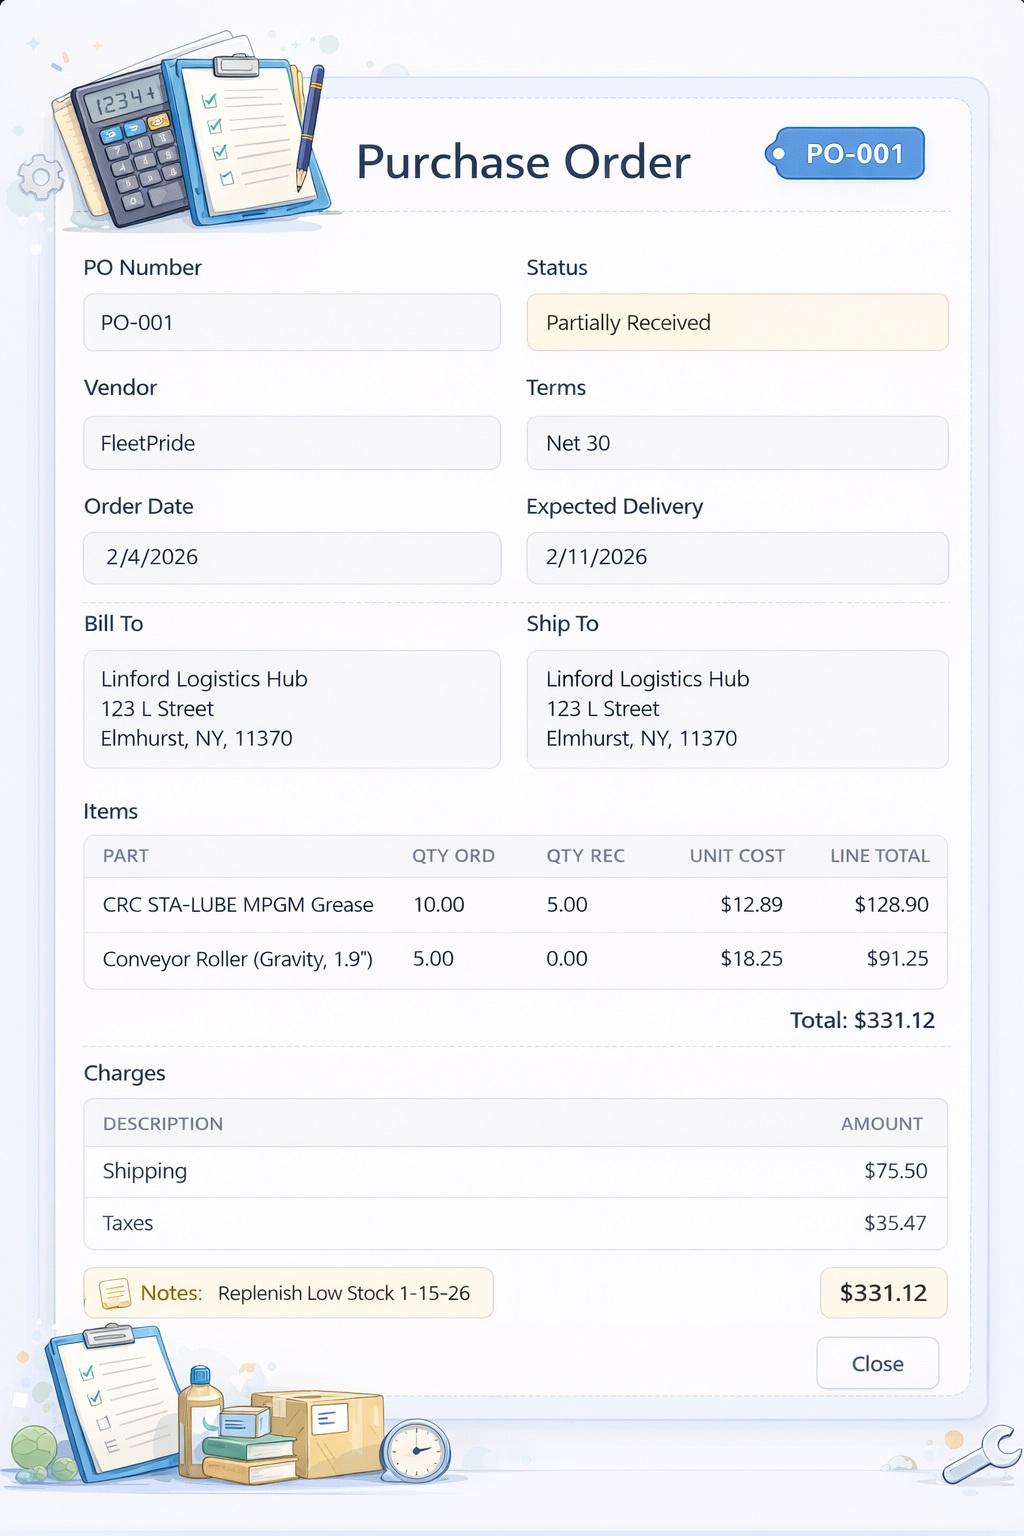Click the sticky note icon next to Notes
The image size is (1024, 1536).
[x=113, y=1292]
